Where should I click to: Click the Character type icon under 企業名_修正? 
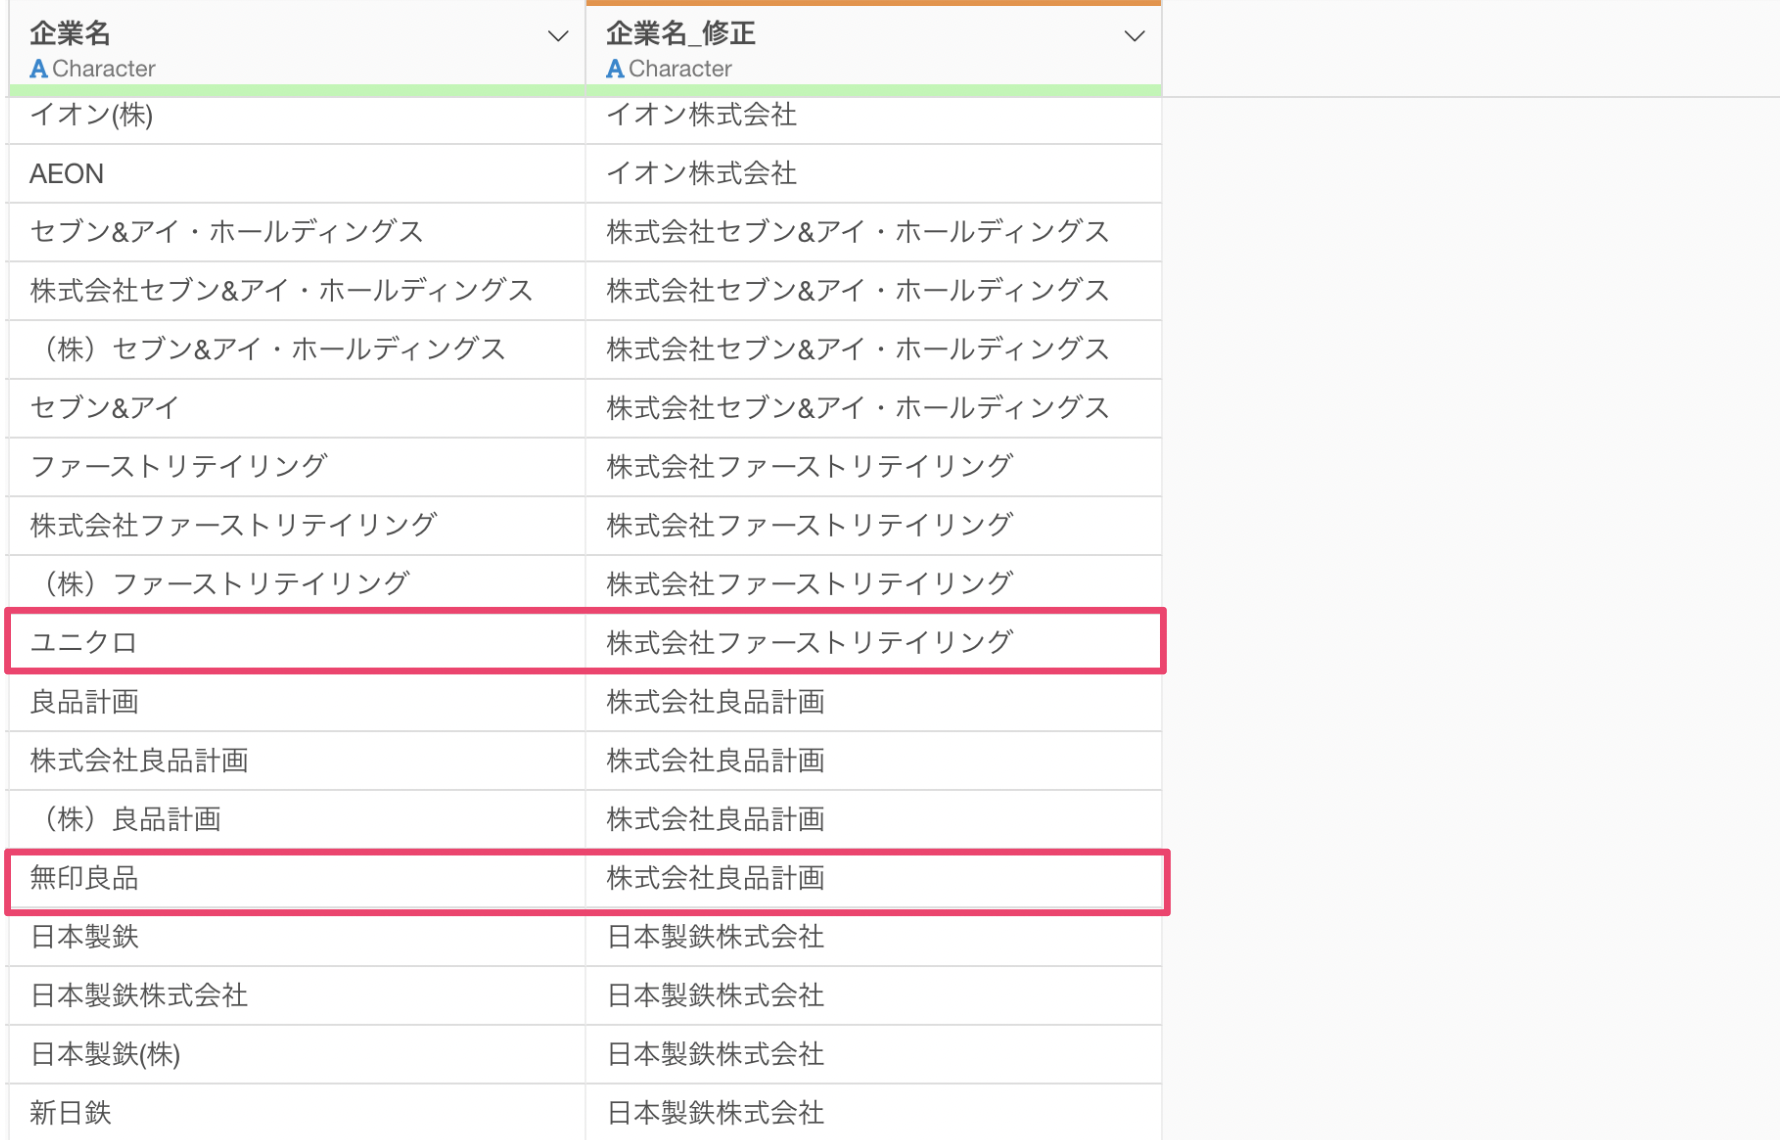(615, 69)
